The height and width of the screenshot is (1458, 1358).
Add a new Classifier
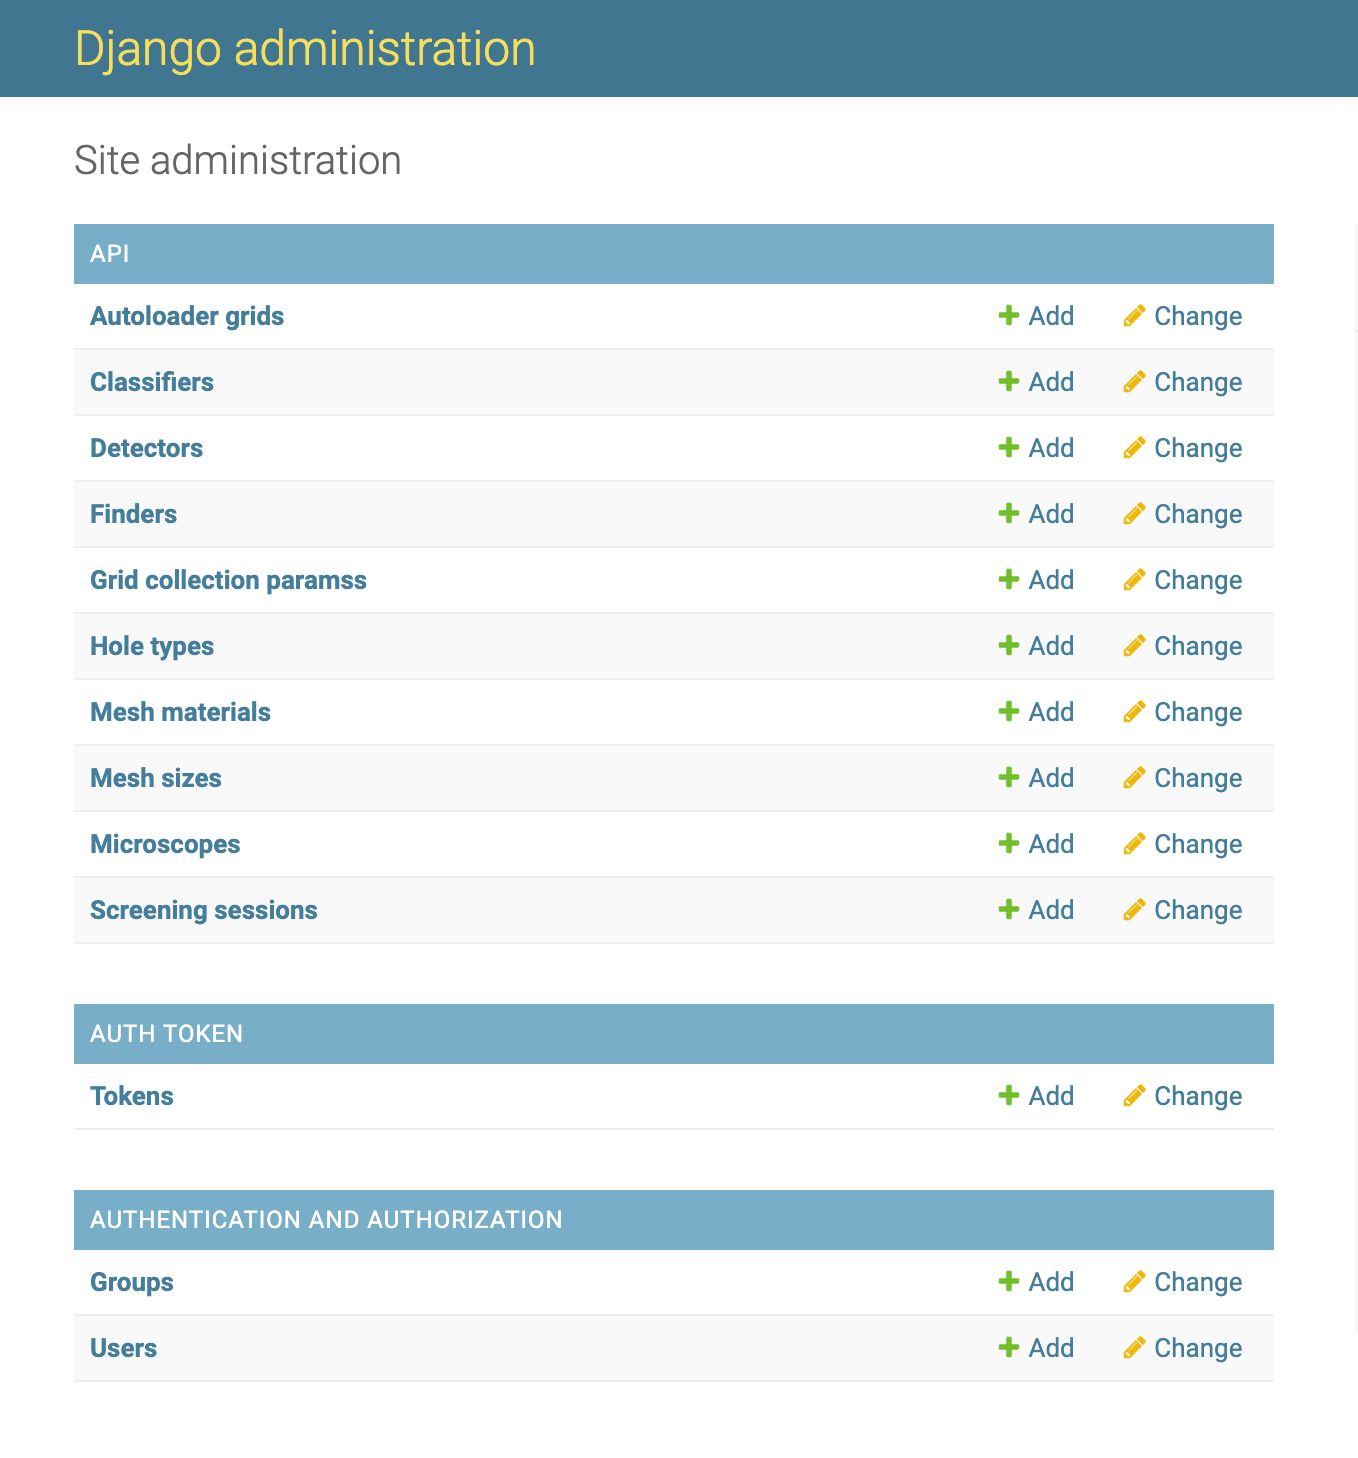[x=1036, y=382]
